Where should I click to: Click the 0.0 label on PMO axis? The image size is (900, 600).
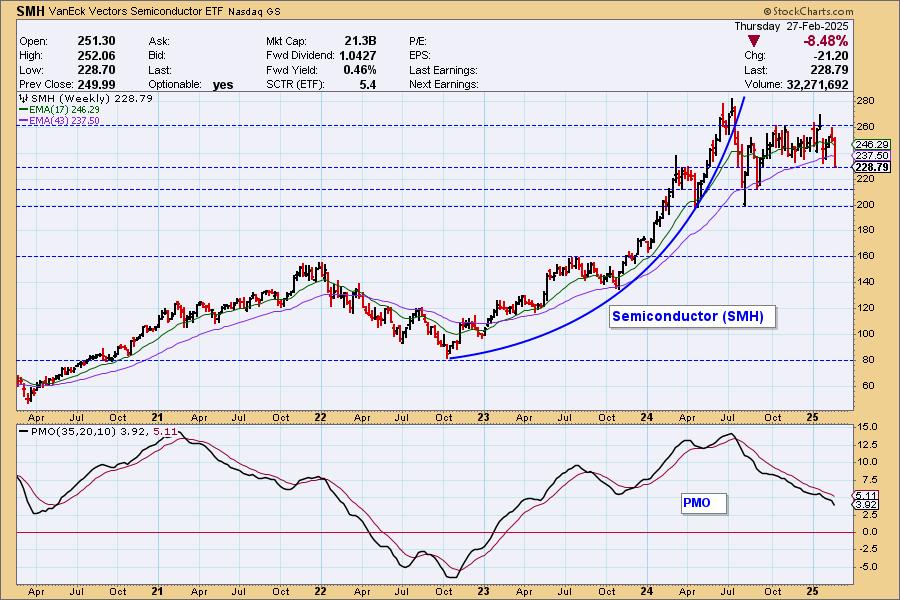868,532
